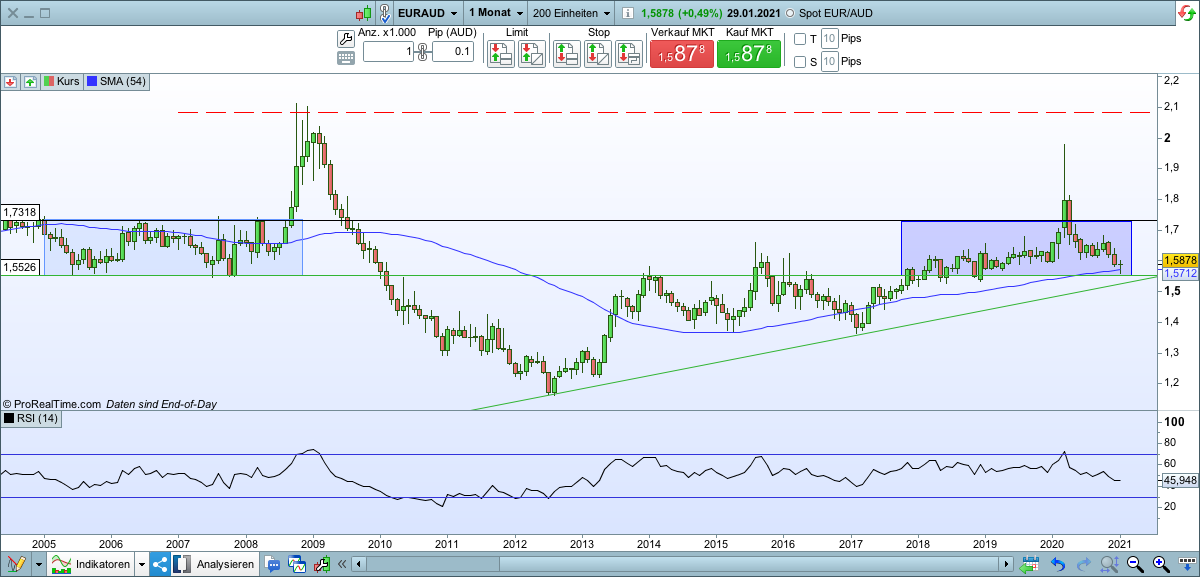Screen dimensions: 1200x577
Task: Click the comment bubble icon in bottom toolbar
Action: point(273,563)
